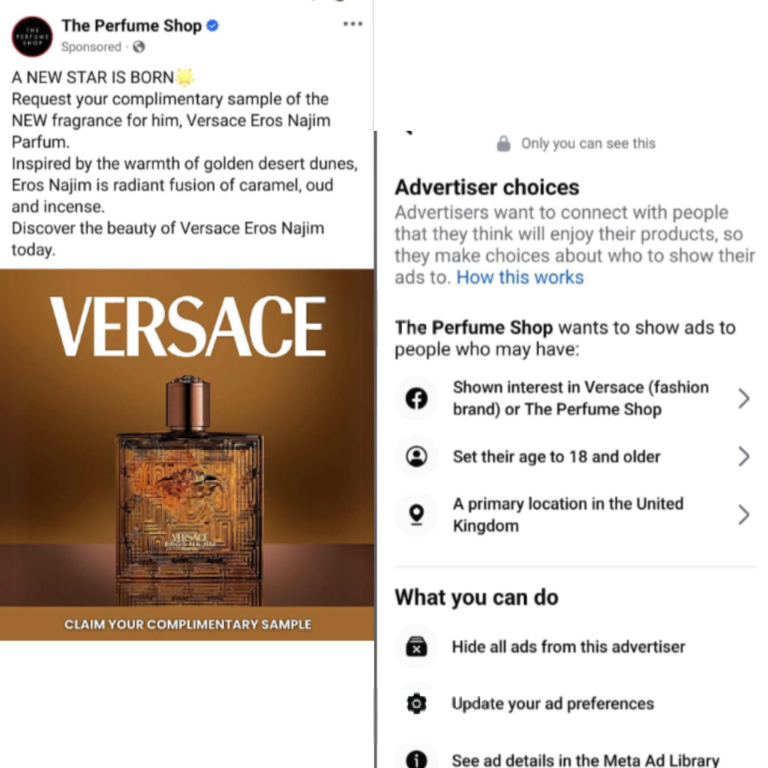The height and width of the screenshot is (768, 768).
Task: Open See ad details in Meta Ad Library
Action: point(585,760)
